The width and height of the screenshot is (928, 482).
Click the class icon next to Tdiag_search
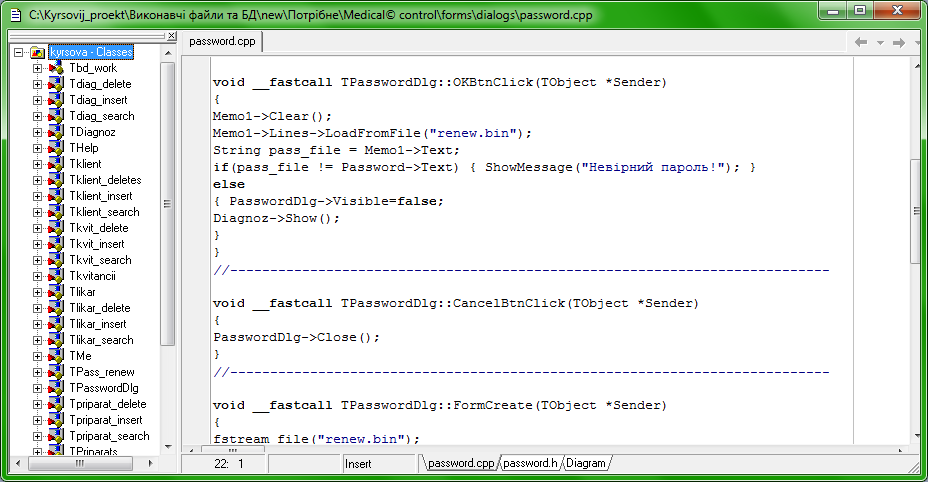tap(56, 116)
